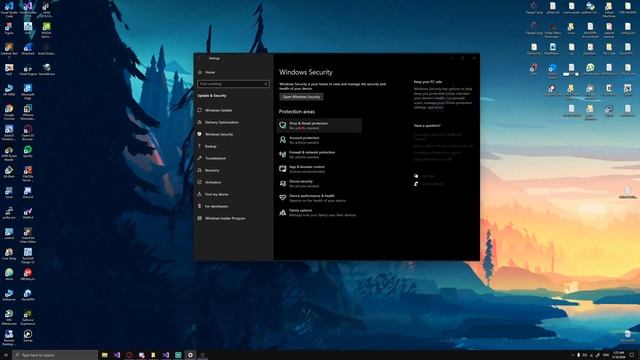Select VMware Workstation desktop icon

click(x=28, y=112)
